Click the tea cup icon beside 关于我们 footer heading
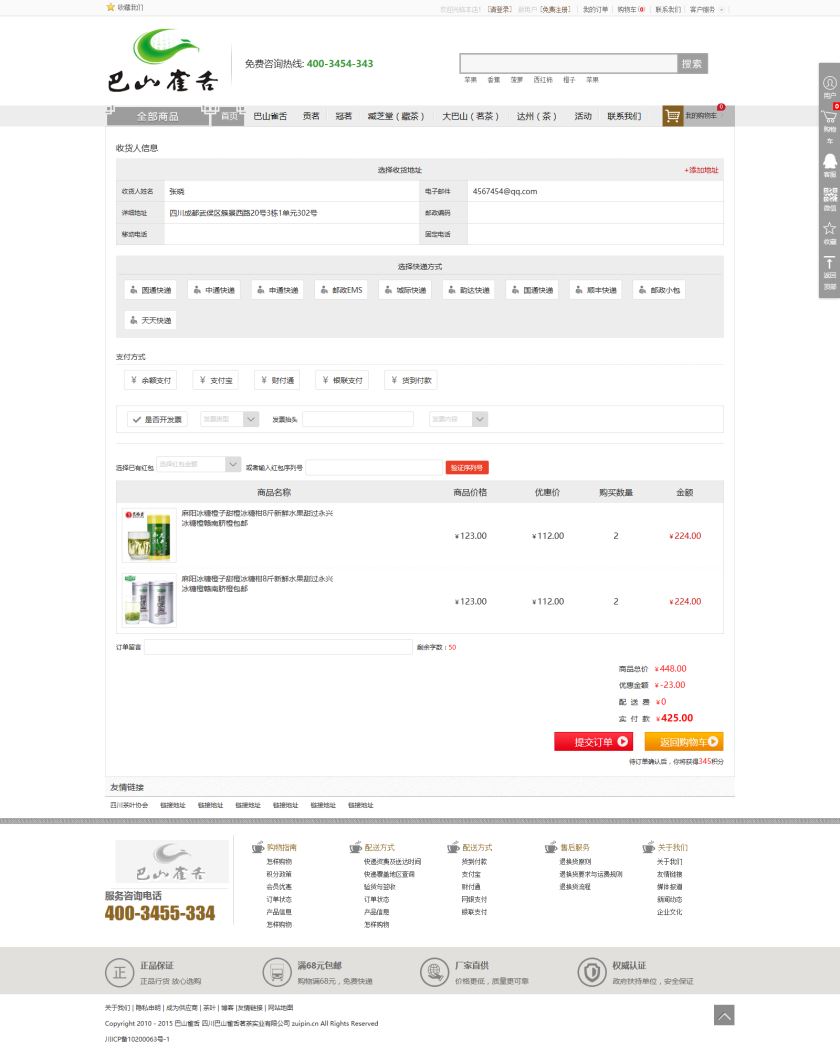840x1052 pixels. click(648, 847)
